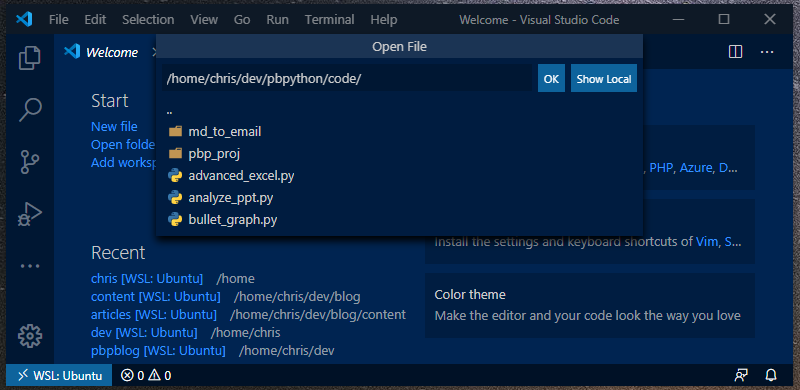Click the Show Local button
The height and width of the screenshot is (390, 800).
[x=604, y=79]
